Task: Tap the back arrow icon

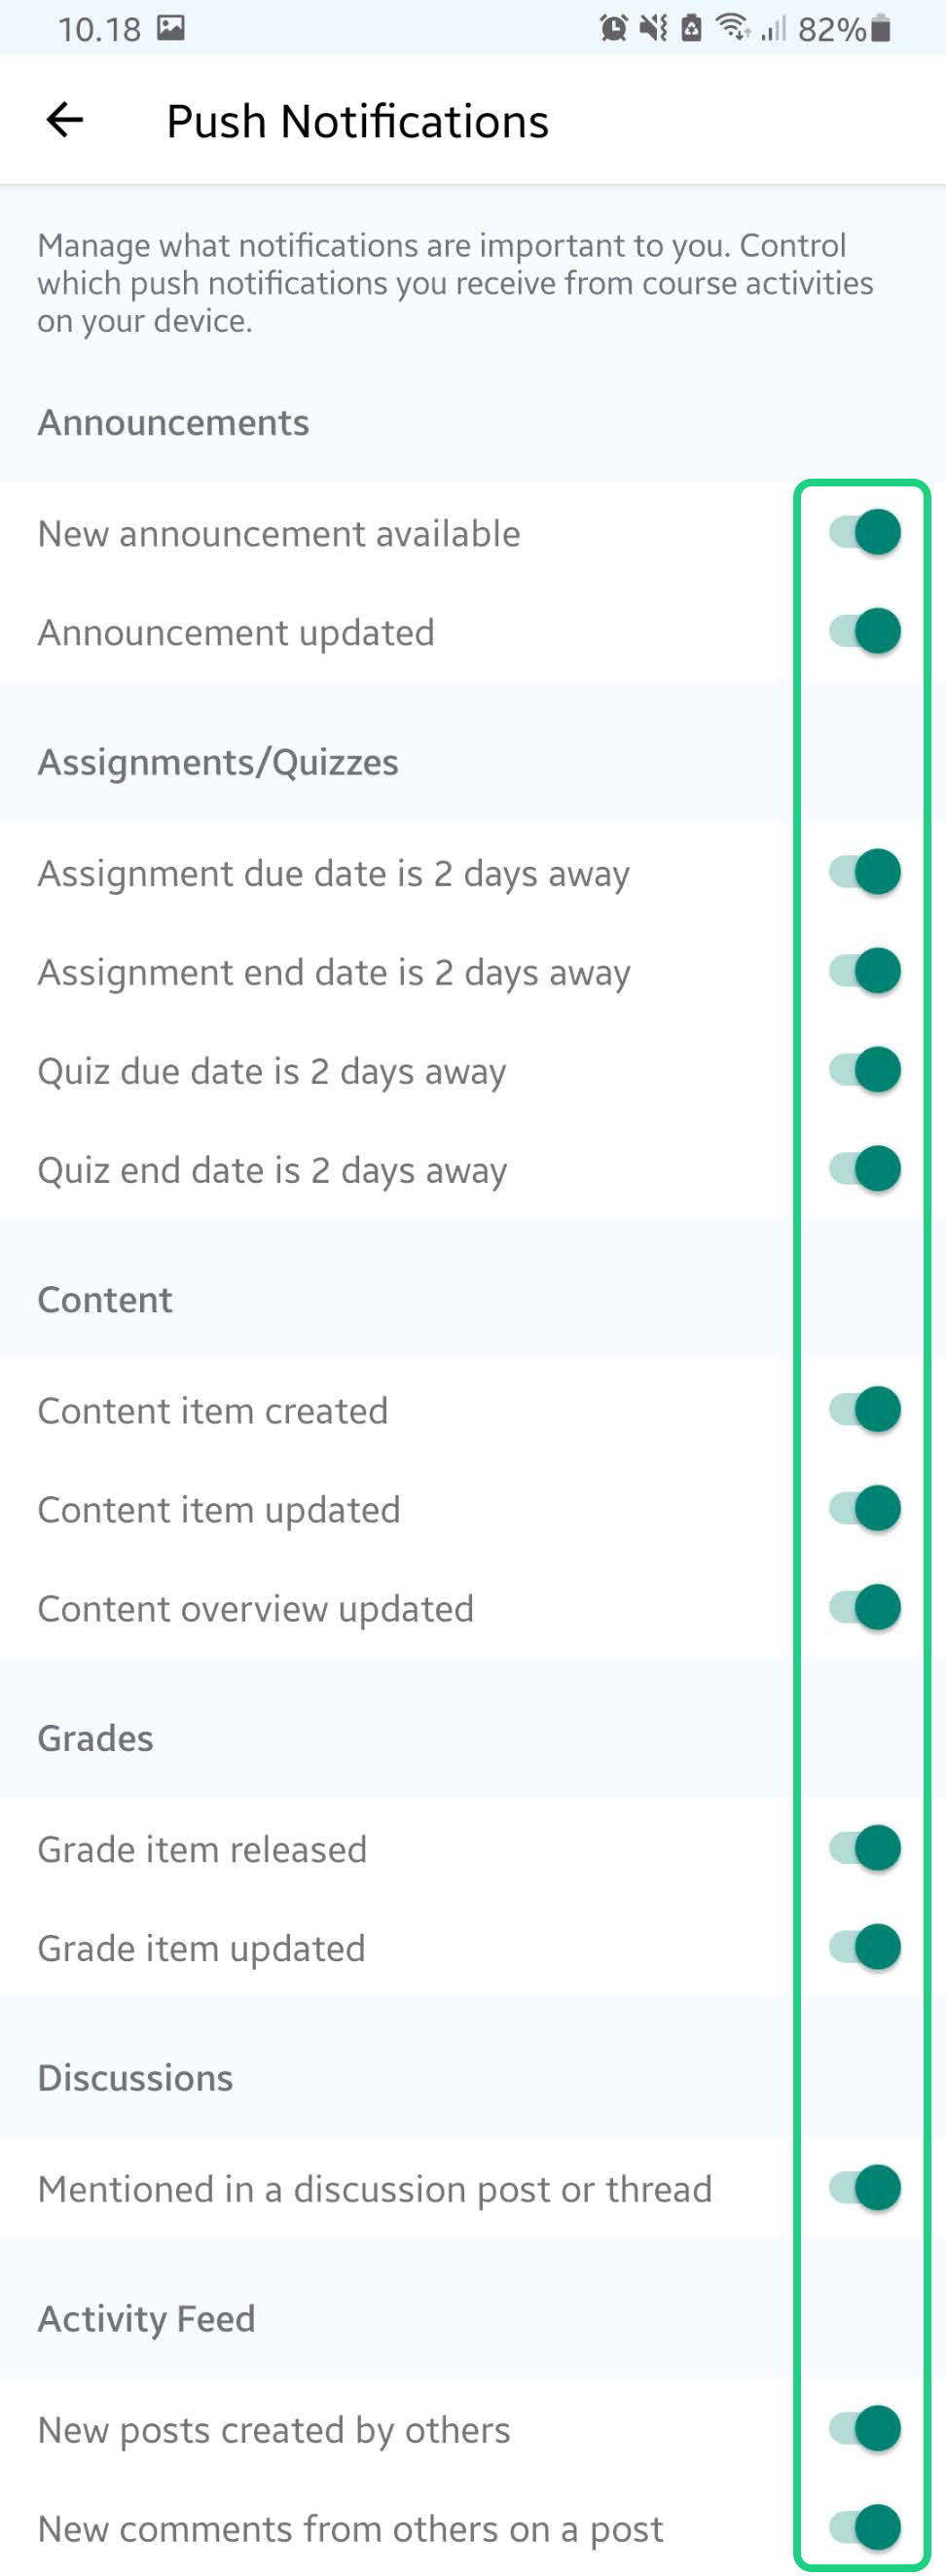Action: tap(65, 121)
